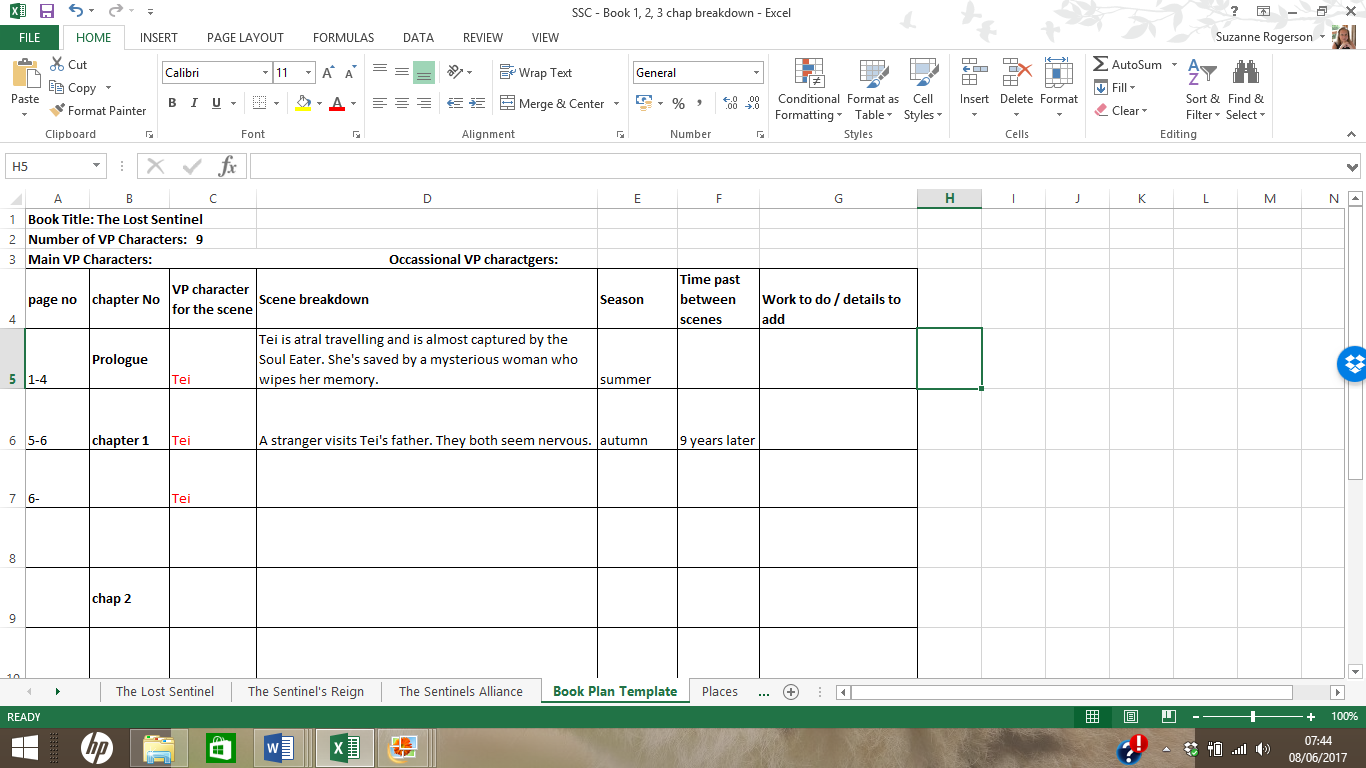This screenshot has height=768, width=1366.
Task: Open the Book Plan Template sheet
Action: pyautogui.click(x=613, y=691)
